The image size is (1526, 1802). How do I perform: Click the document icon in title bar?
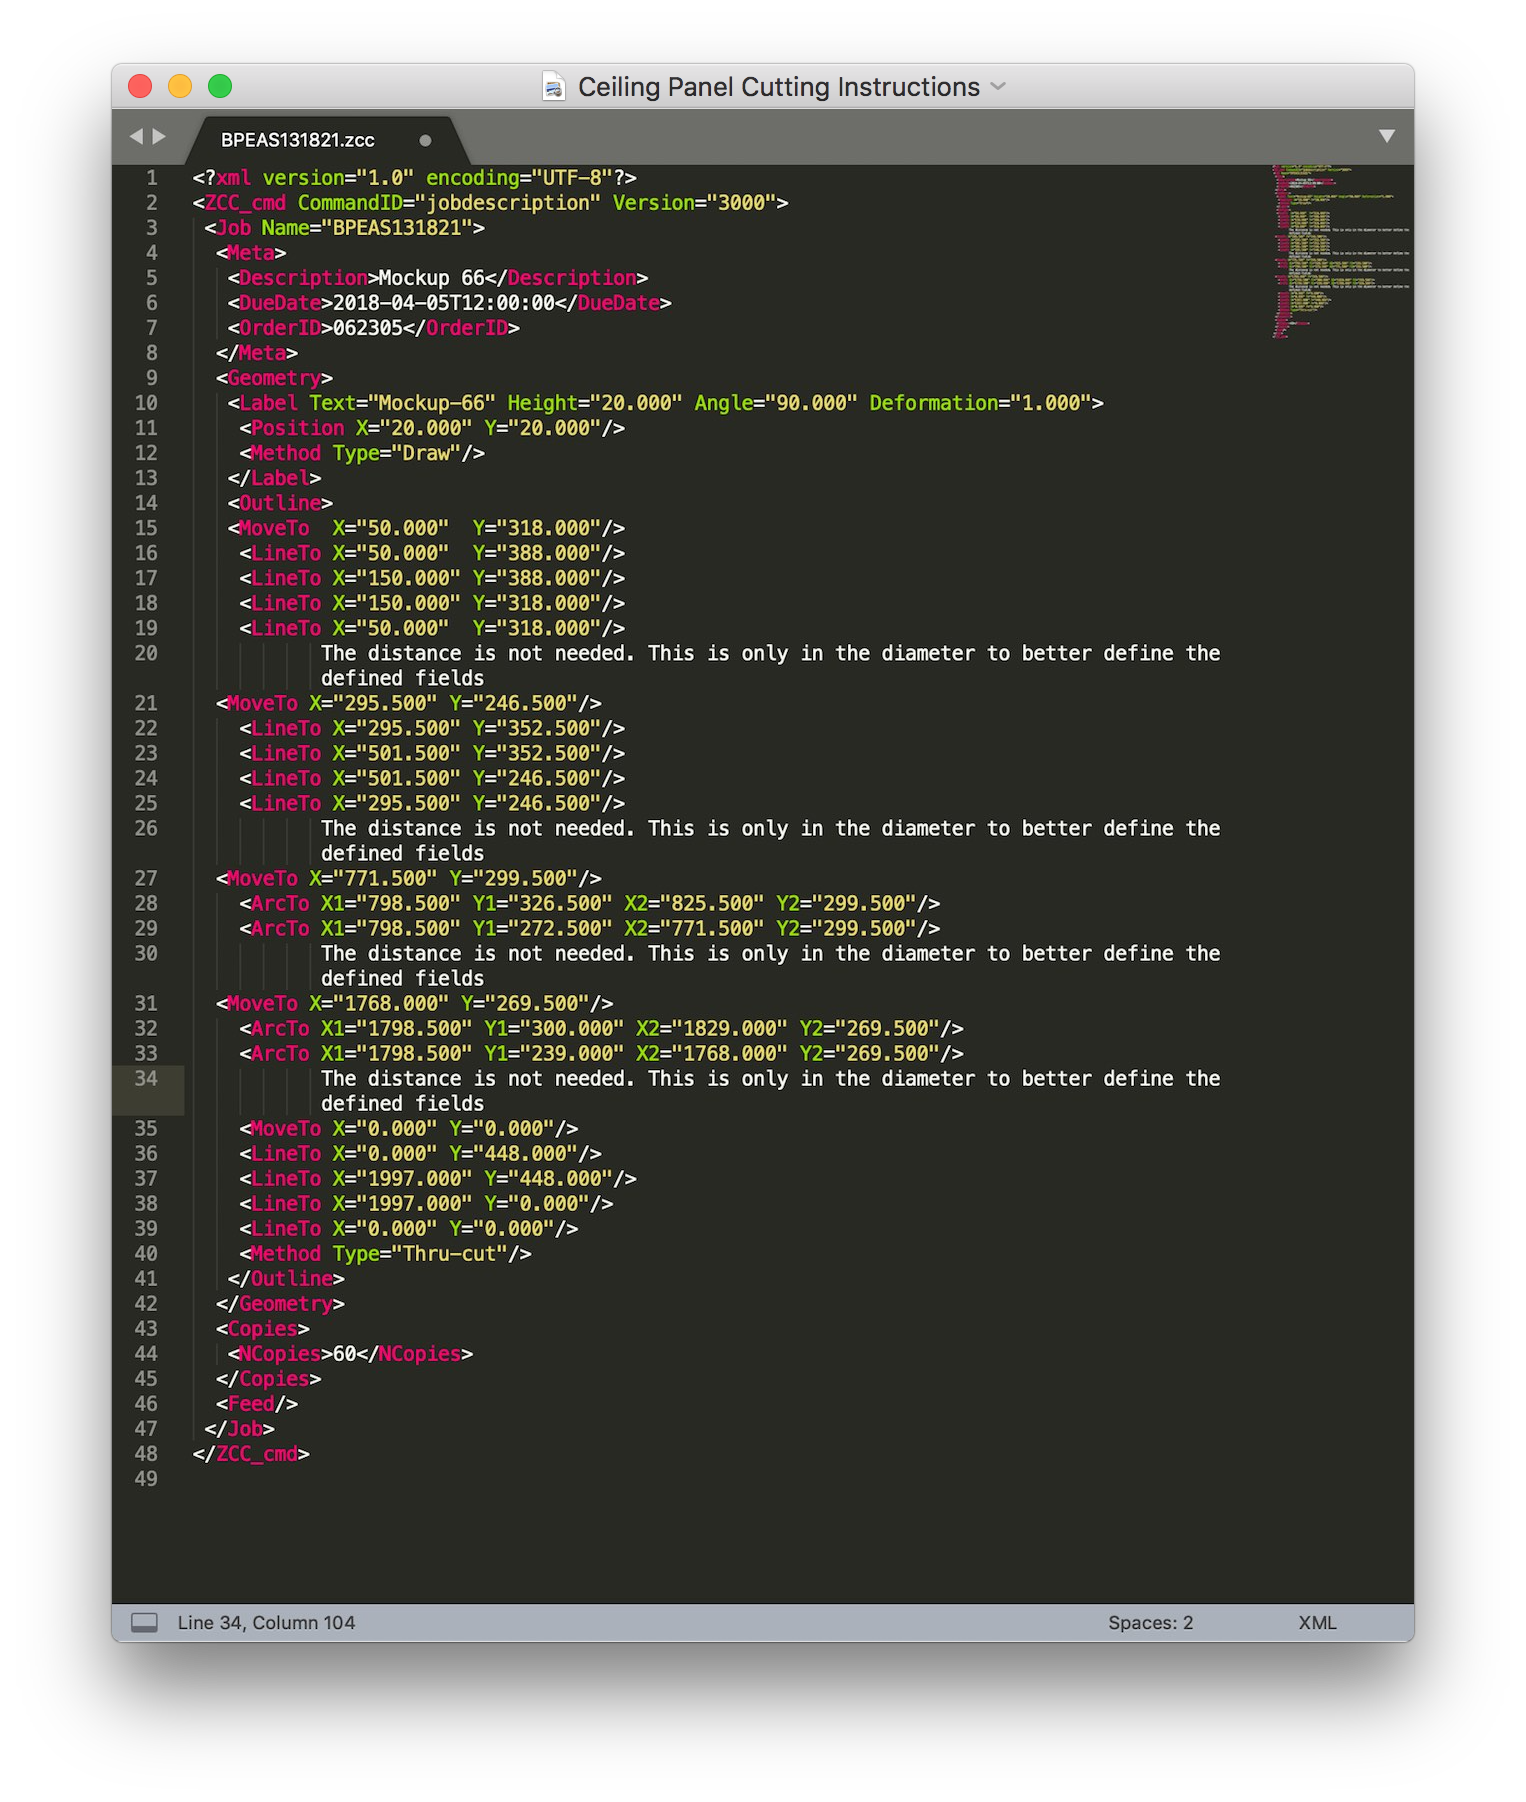click(553, 87)
